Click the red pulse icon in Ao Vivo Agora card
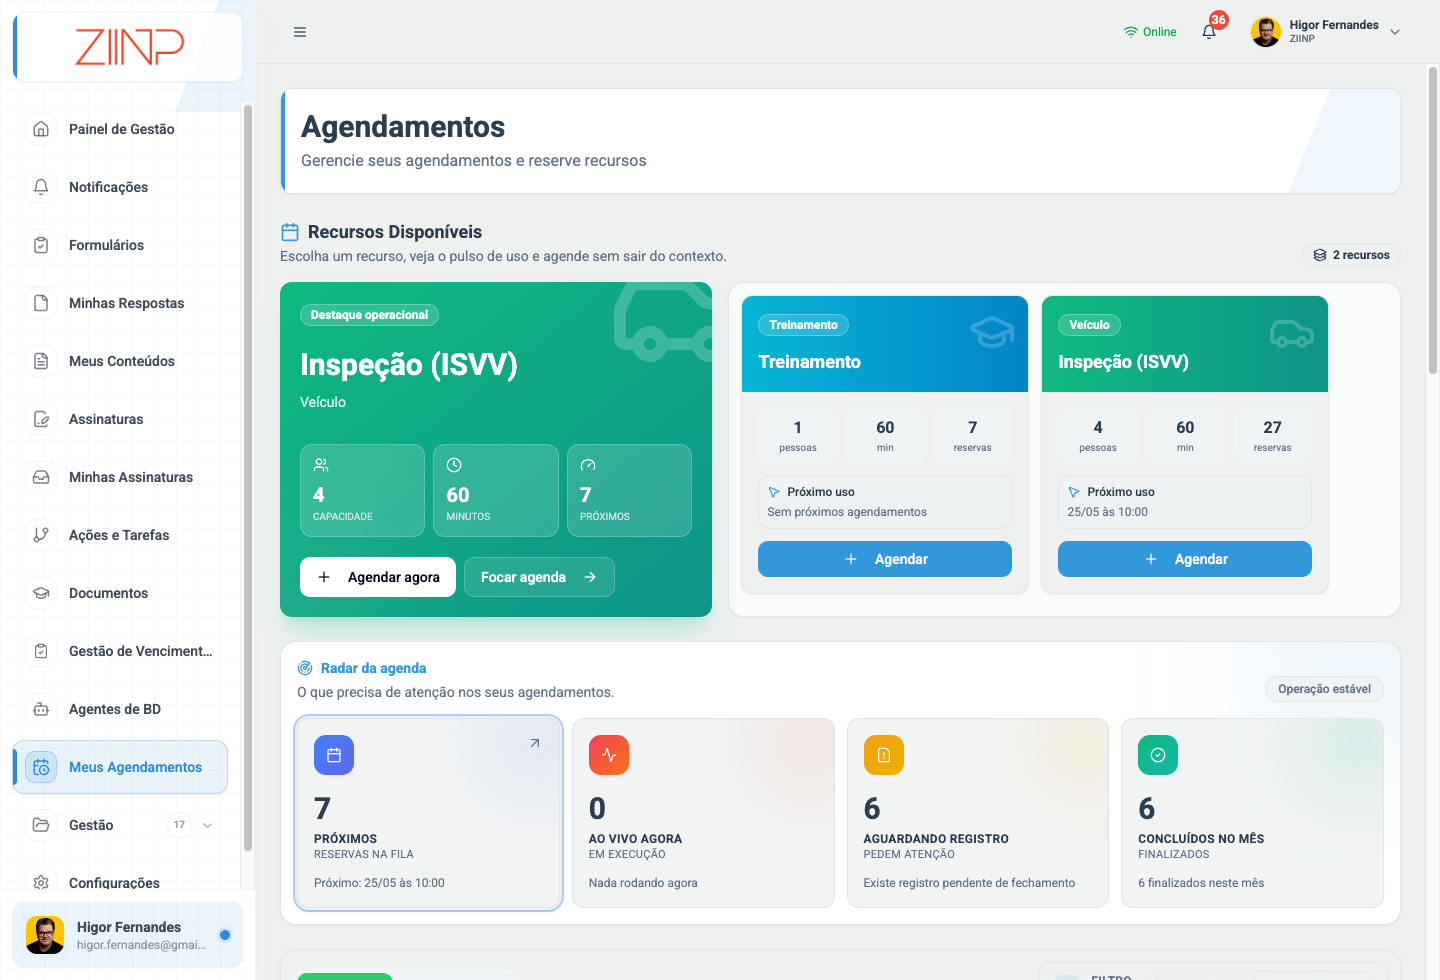Image resolution: width=1440 pixels, height=980 pixels. [609, 755]
